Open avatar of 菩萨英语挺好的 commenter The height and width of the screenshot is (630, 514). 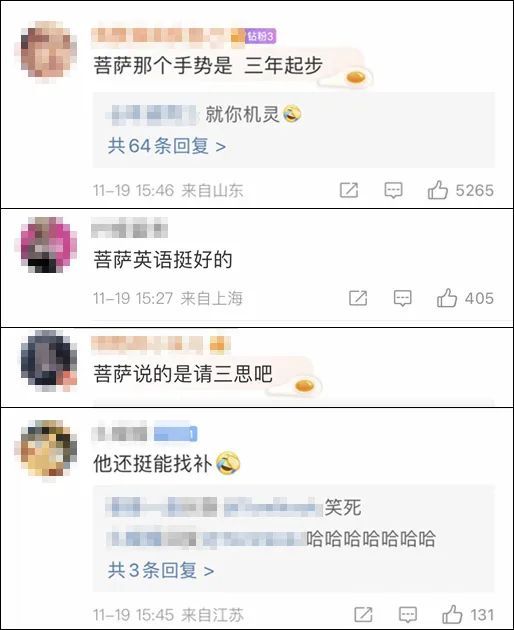[x=49, y=245]
